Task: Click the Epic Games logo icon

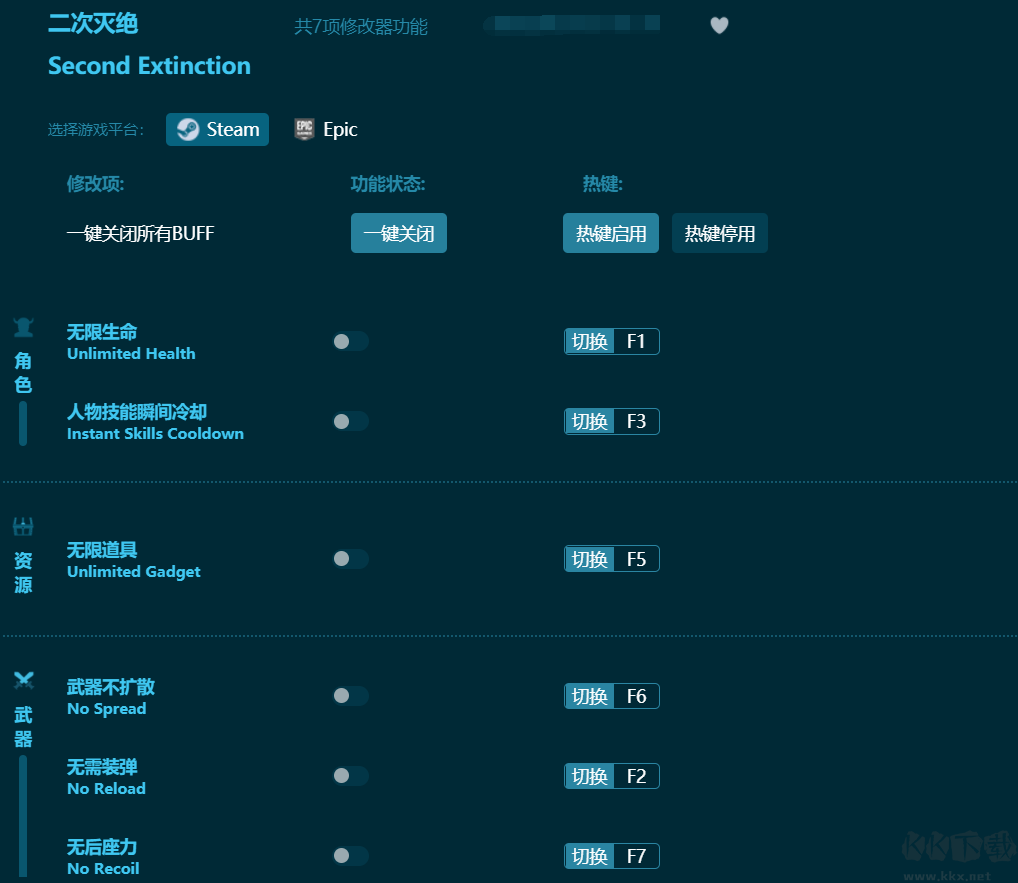Action: click(x=304, y=130)
